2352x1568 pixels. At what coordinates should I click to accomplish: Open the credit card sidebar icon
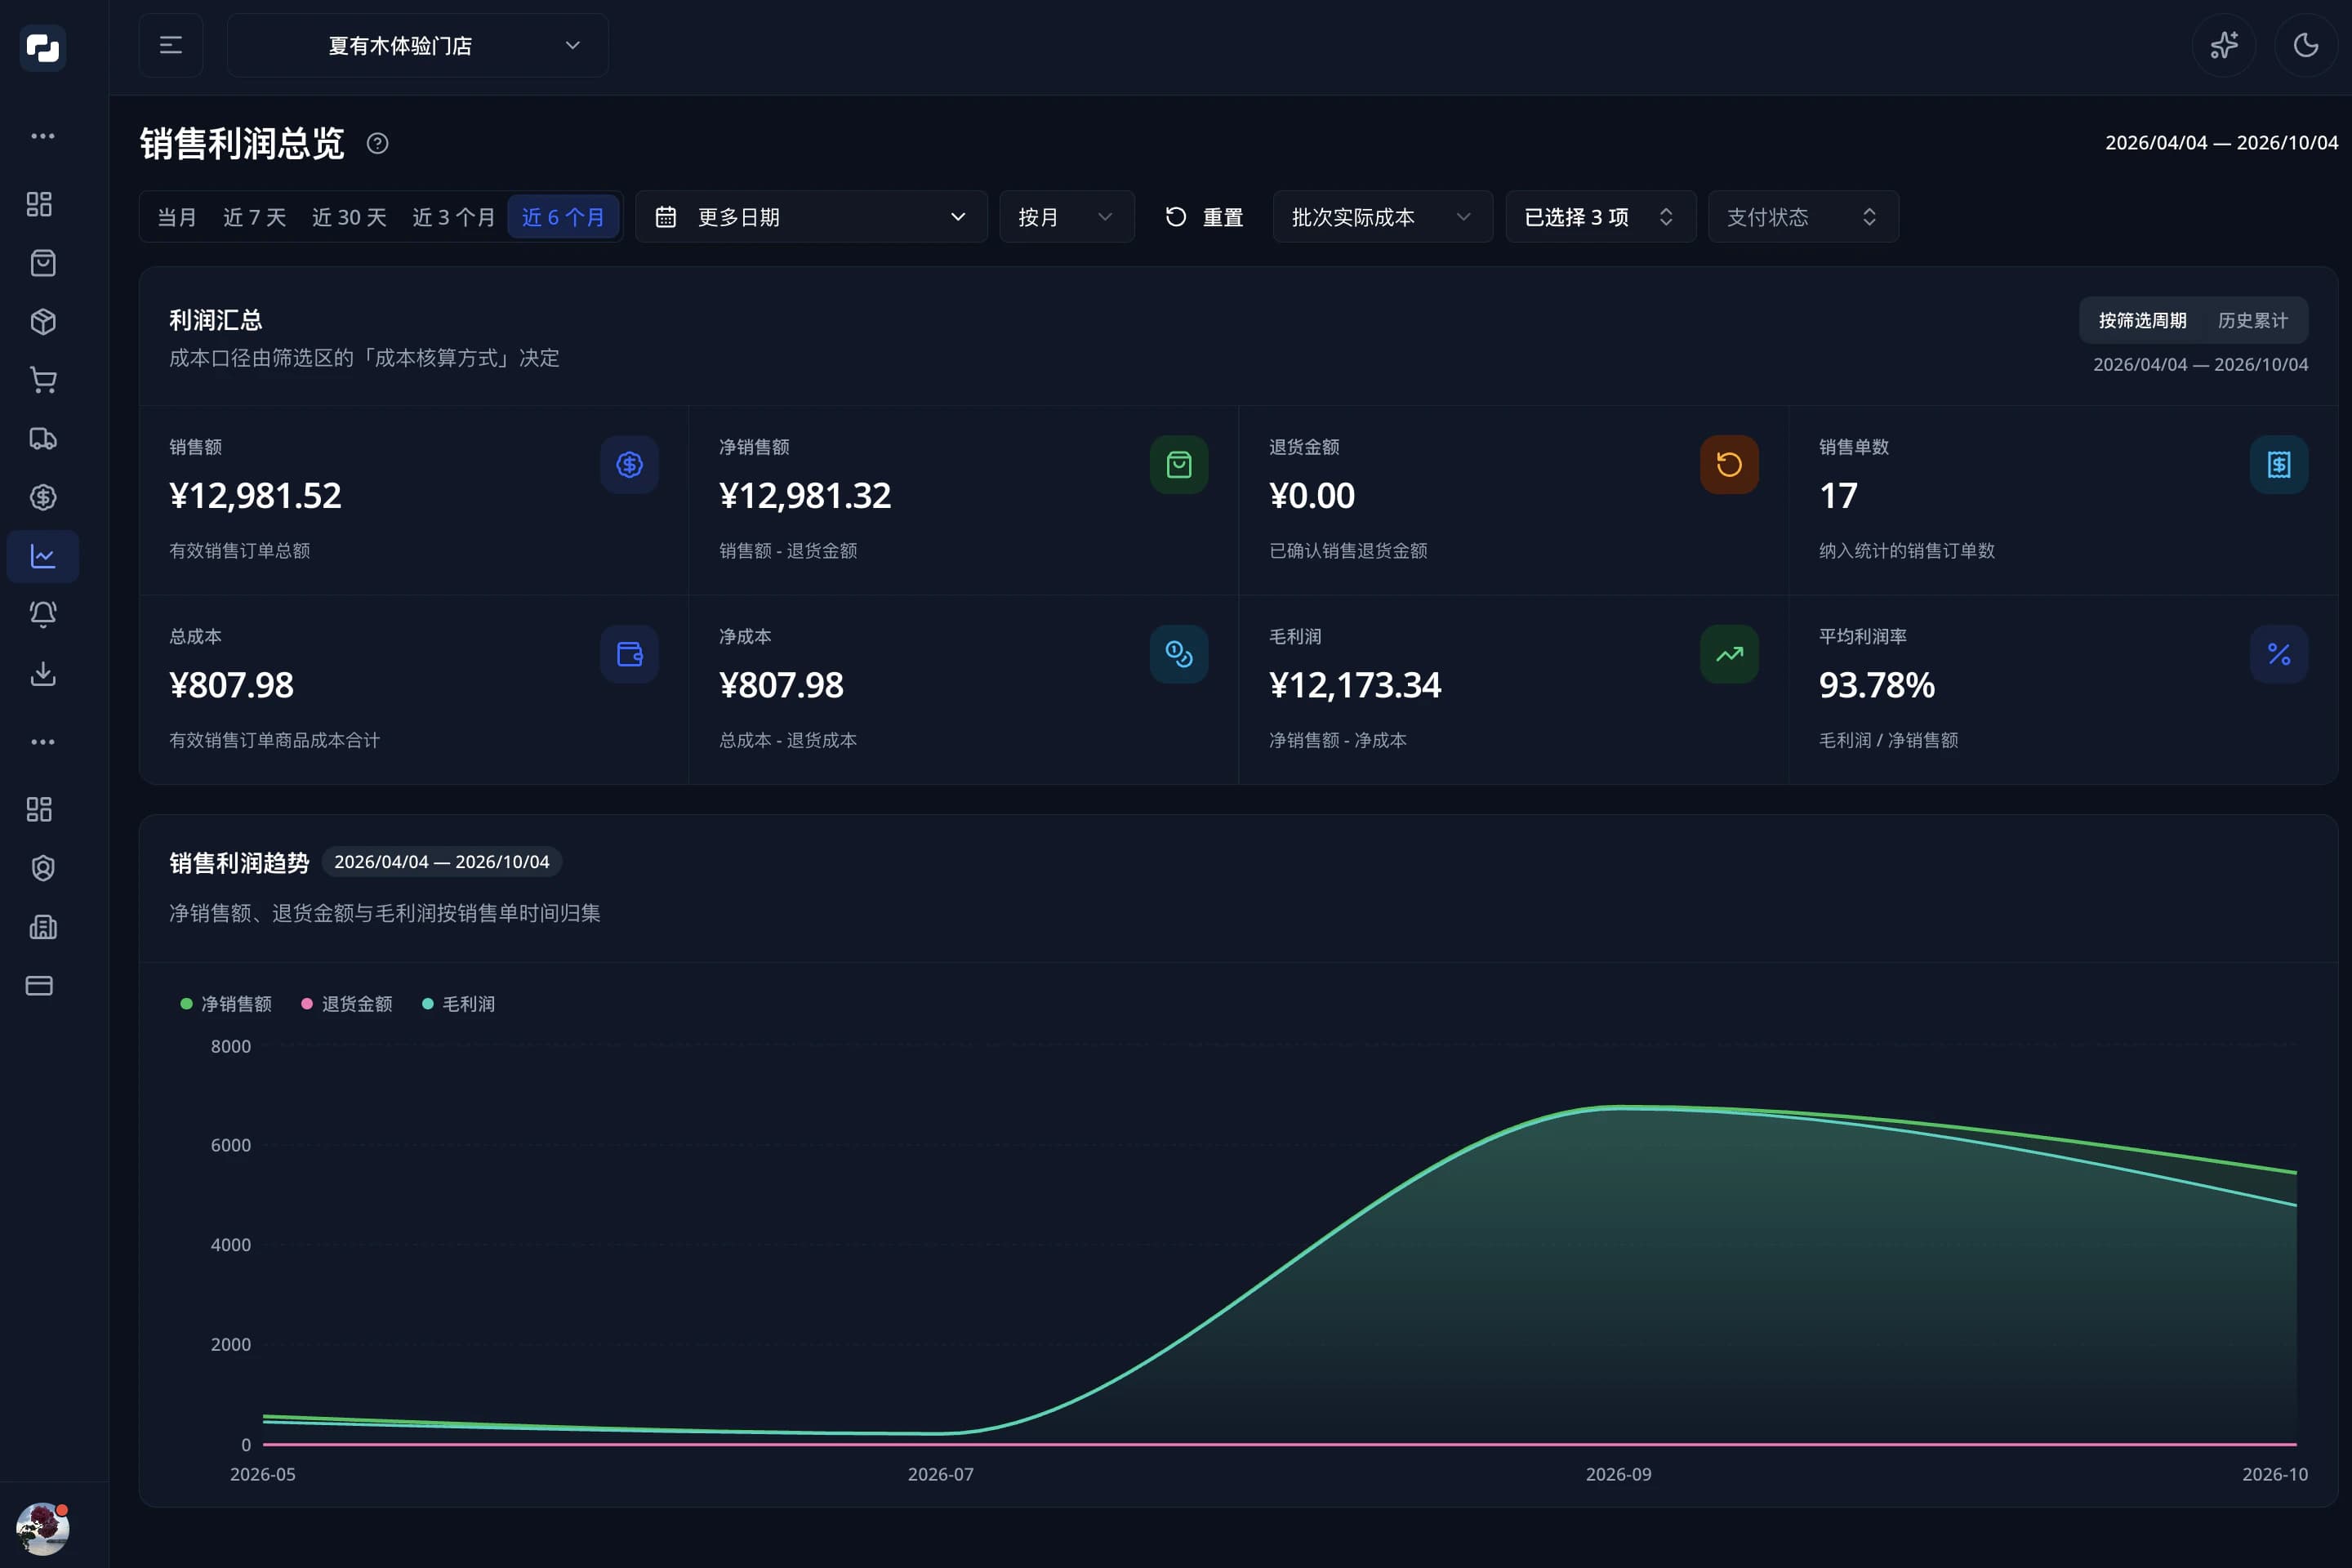[40, 986]
